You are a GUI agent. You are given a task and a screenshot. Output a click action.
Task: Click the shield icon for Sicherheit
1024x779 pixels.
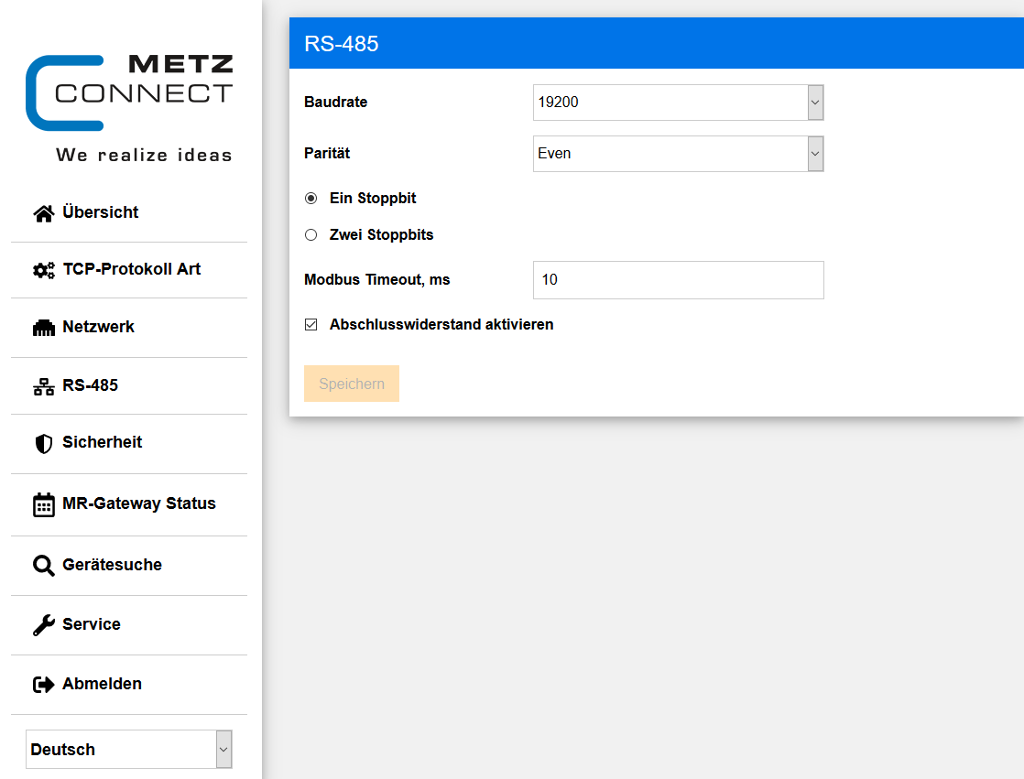click(x=43, y=443)
